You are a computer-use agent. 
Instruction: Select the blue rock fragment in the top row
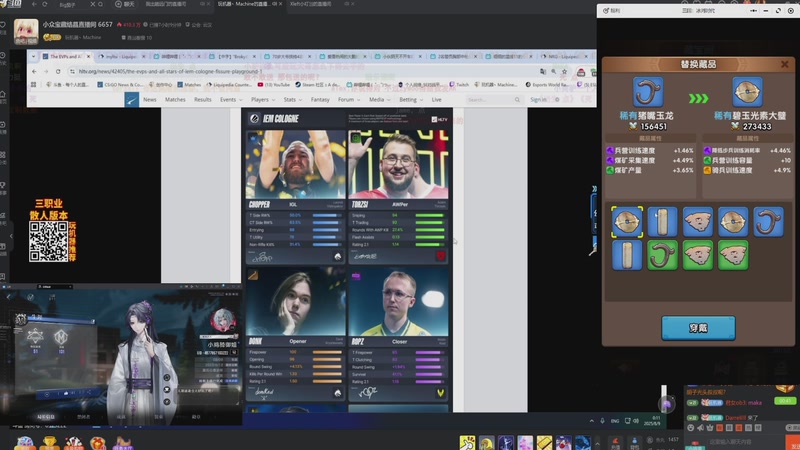697,222
